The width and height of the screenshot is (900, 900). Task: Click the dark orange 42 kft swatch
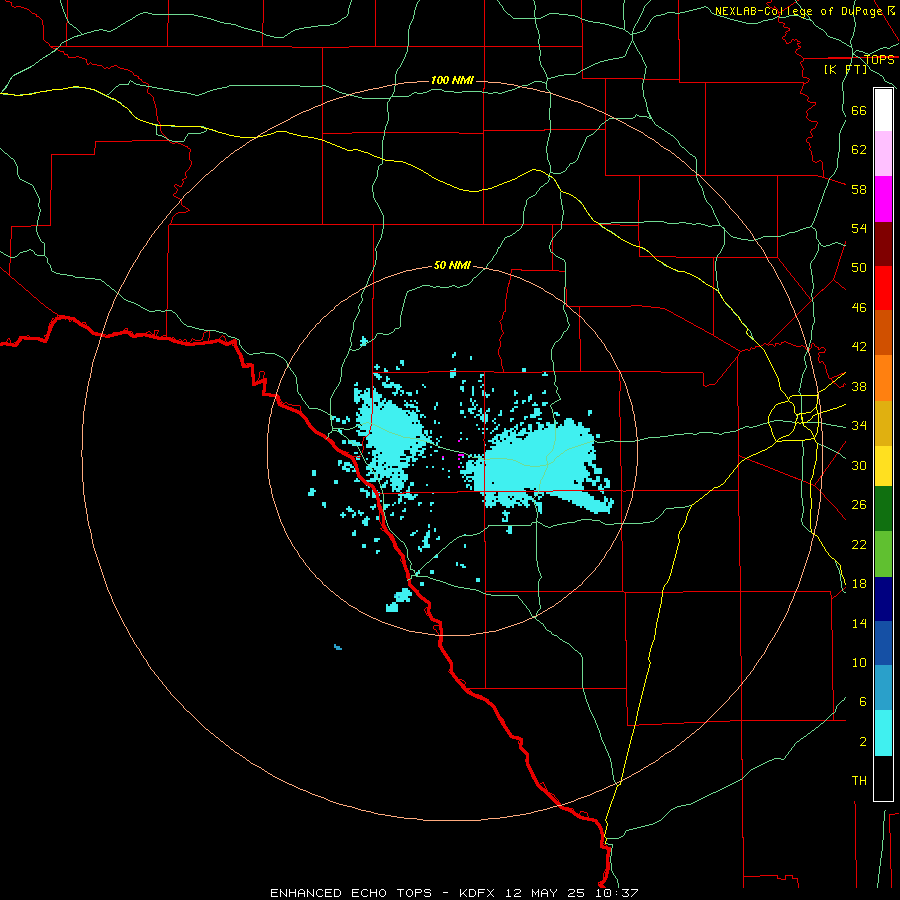pyautogui.click(x=883, y=333)
